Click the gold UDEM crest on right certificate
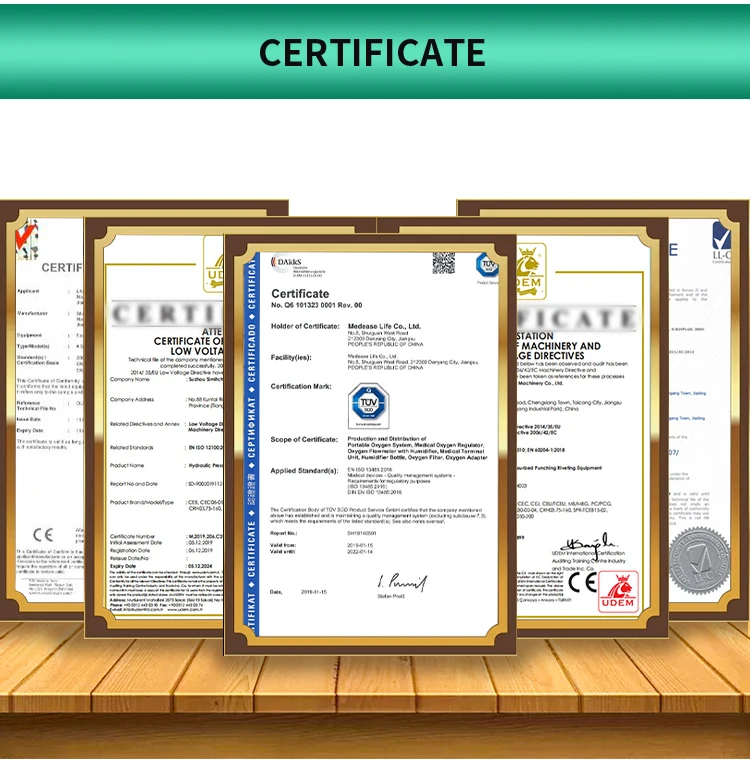Viewport: 750px width, 763px height. pyautogui.click(x=531, y=271)
